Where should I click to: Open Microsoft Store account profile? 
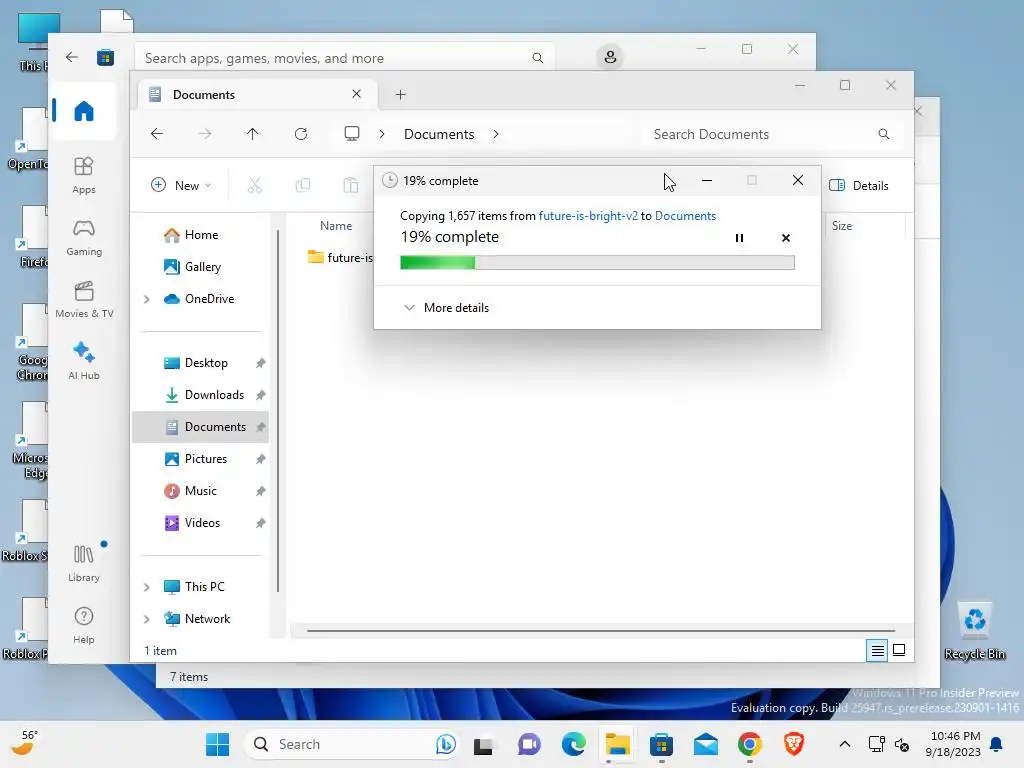click(x=610, y=57)
